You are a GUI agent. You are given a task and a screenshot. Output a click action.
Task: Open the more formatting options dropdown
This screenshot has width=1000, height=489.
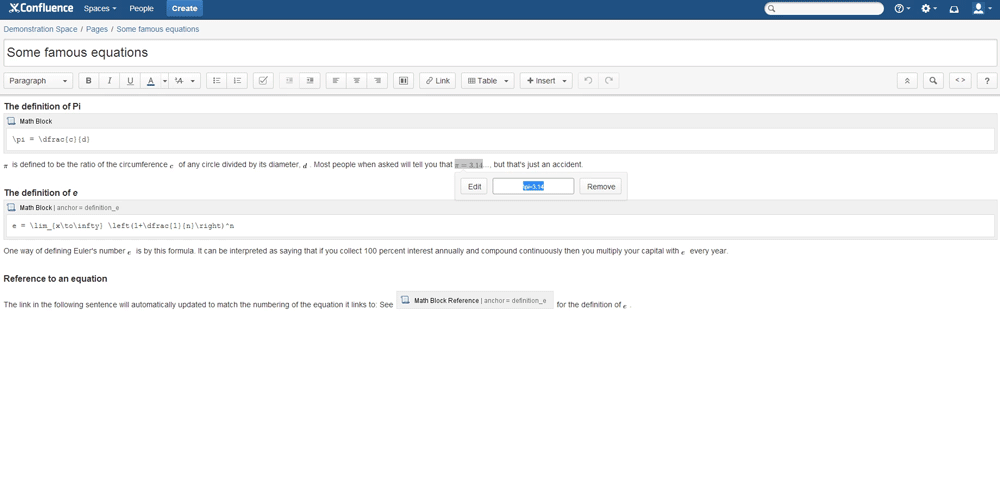click(x=186, y=81)
